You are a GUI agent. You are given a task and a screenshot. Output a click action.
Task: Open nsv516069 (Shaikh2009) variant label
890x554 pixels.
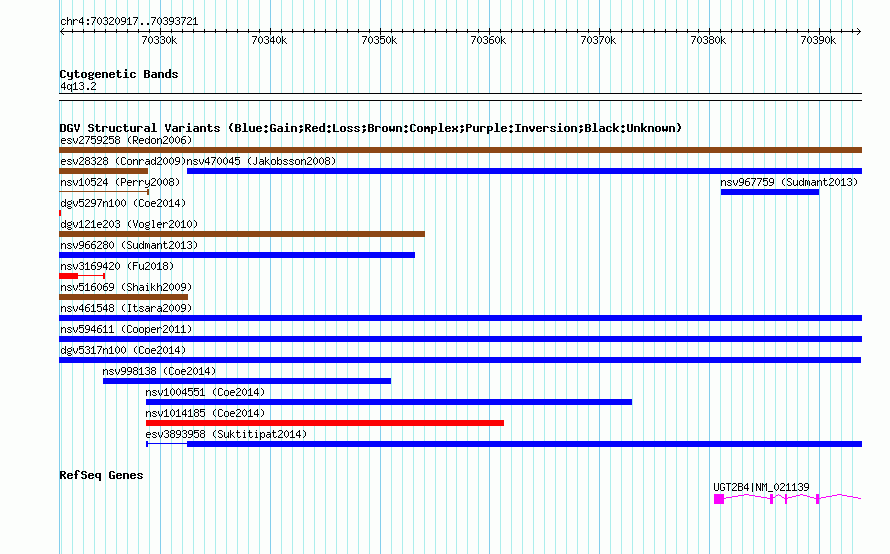pos(126,287)
